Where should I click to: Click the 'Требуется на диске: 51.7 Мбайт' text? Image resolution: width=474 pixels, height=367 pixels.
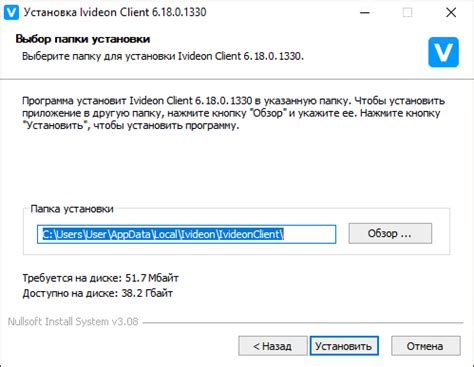click(100, 278)
